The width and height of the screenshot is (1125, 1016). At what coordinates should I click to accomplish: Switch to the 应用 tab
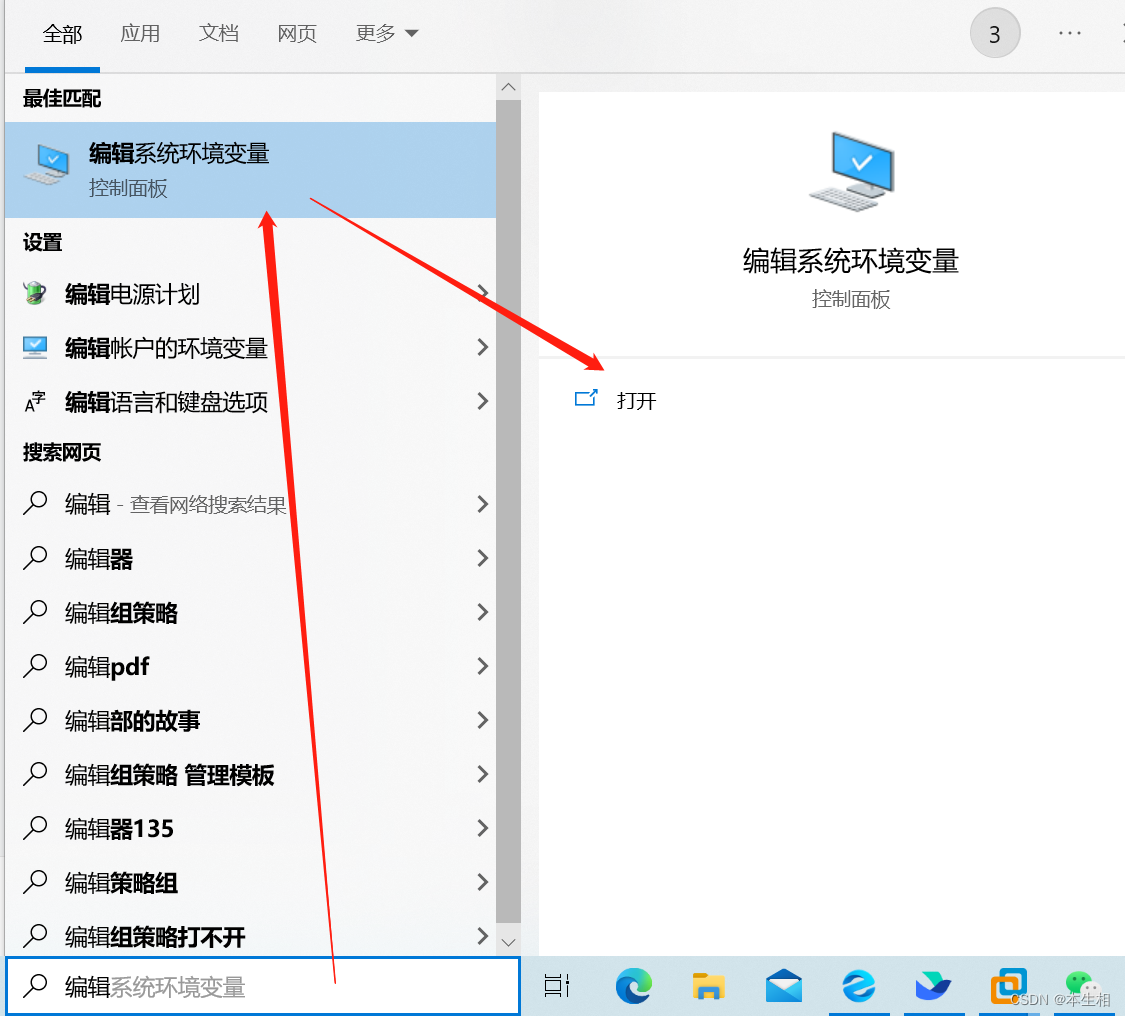pyautogui.click(x=141, y=33)
